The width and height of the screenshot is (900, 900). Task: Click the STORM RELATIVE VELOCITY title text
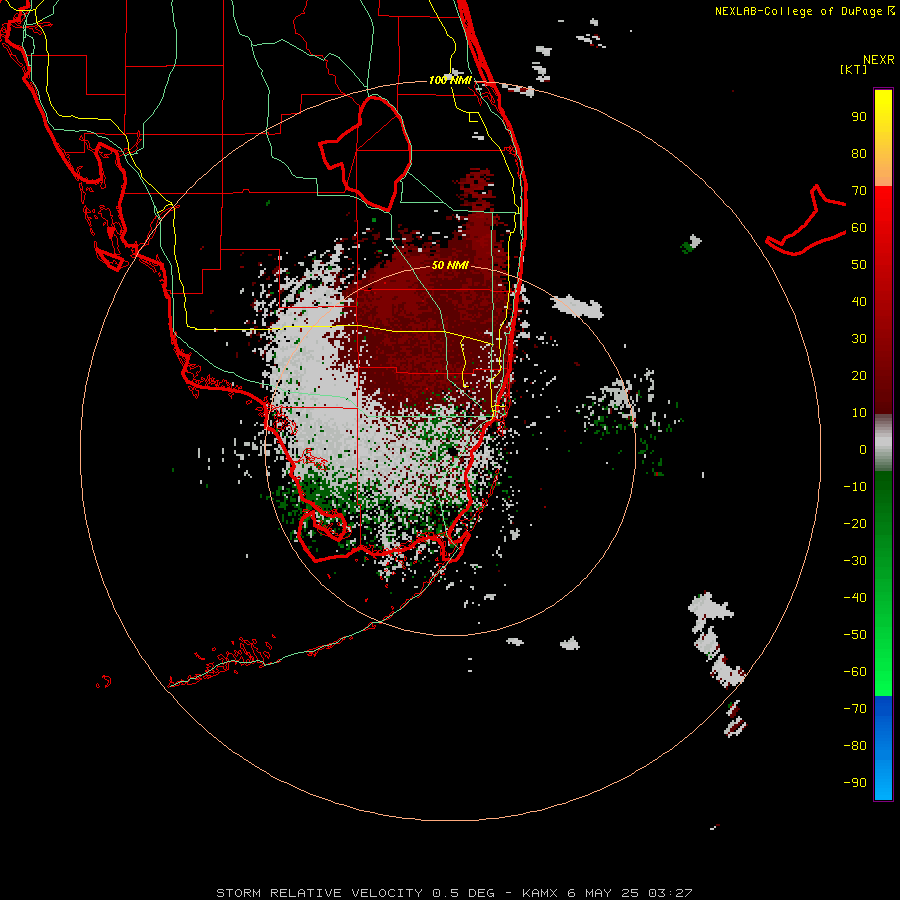(321, 893)
